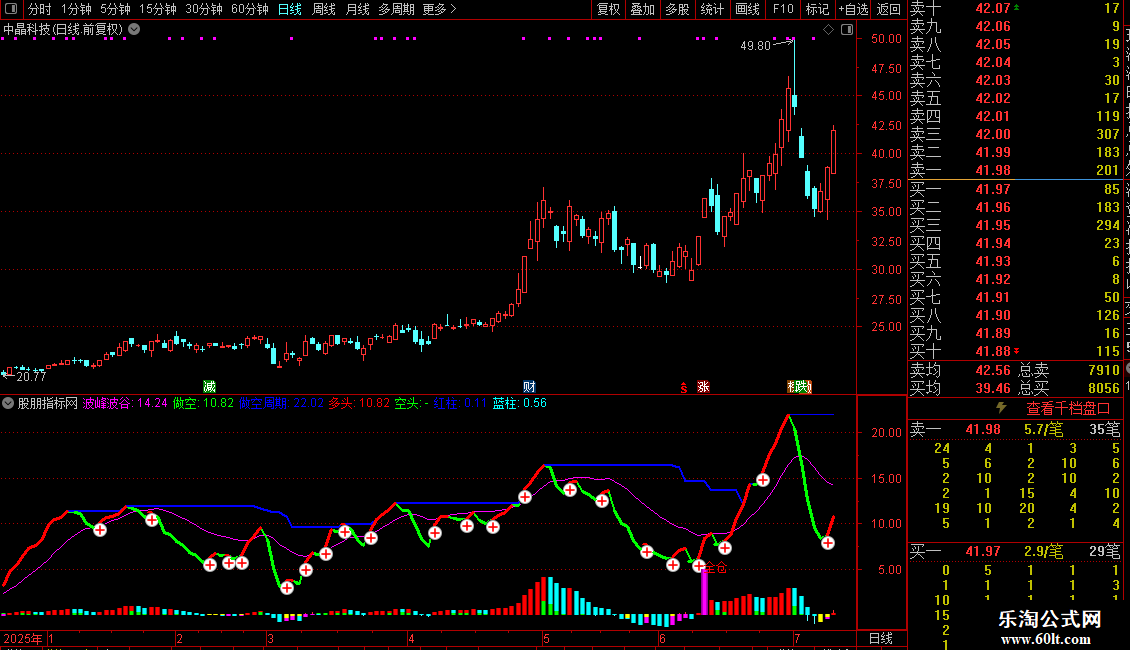Screen dimensions: 1130x650
Task: Click the month 5 marker on timeline
Action: click(546, 638)
